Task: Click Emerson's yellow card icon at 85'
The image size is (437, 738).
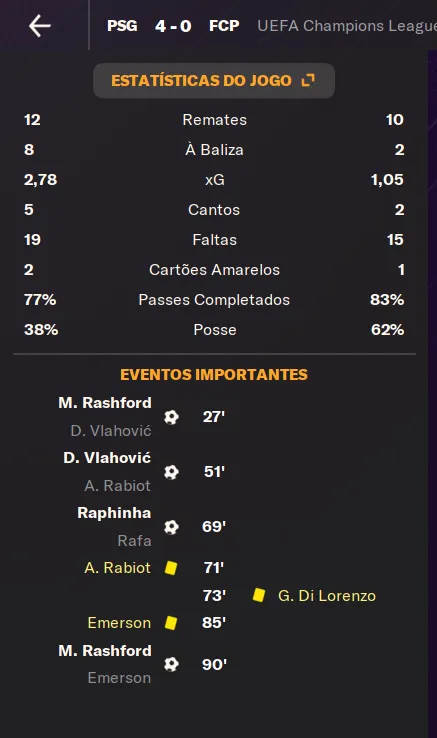Action: 171,623
